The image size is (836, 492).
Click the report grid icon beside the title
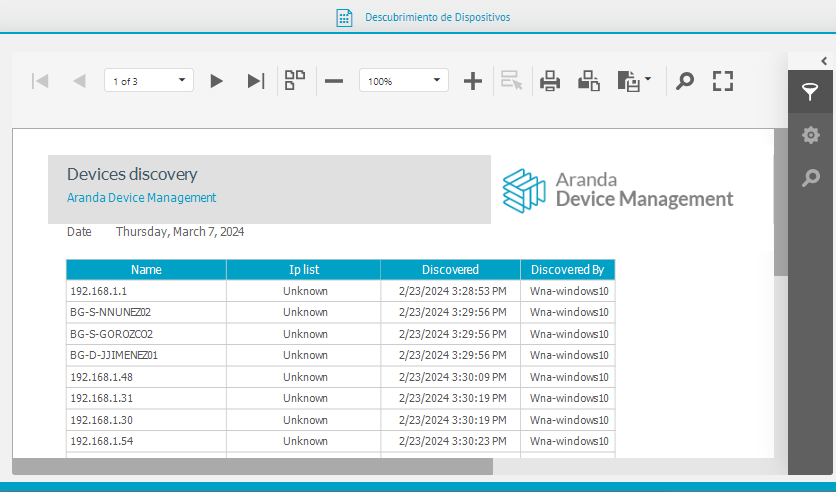344,18
